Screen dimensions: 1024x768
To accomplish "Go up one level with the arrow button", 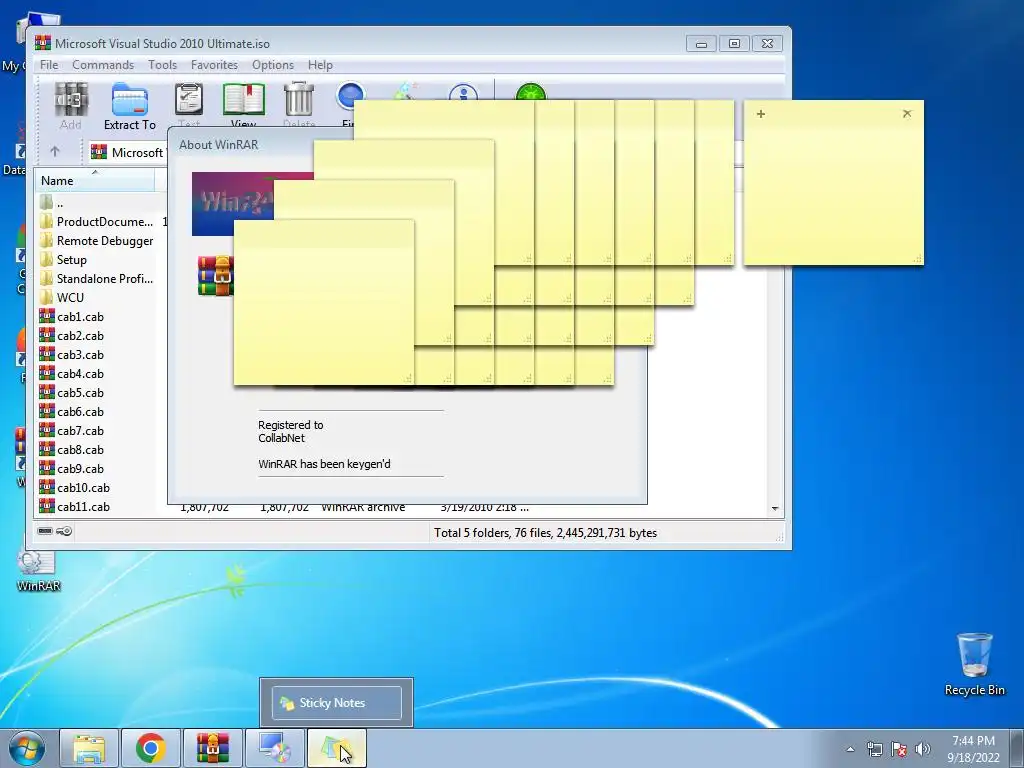I will [55, 152].
